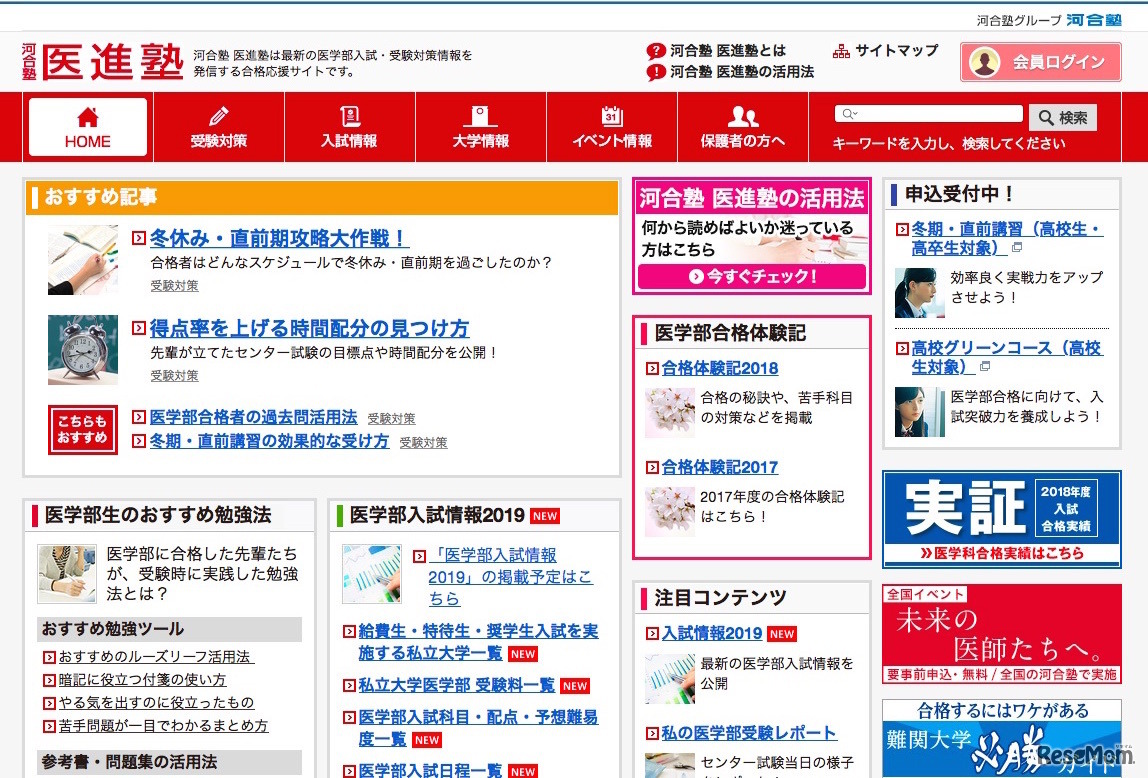Click the 検索 search button

click(x=1063, y=117)
